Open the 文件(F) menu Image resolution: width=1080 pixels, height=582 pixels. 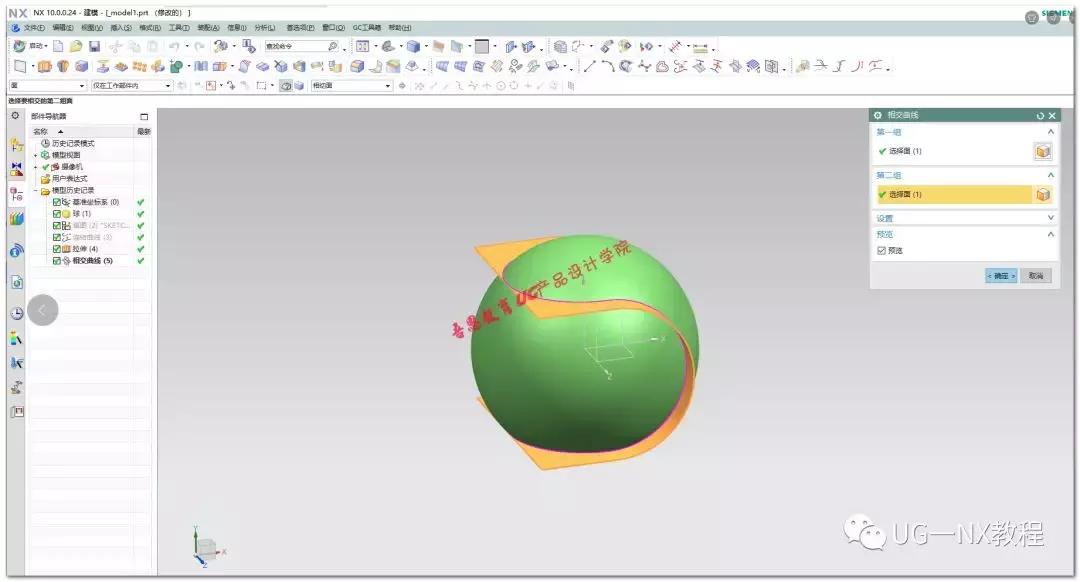(x=33, y=28)
